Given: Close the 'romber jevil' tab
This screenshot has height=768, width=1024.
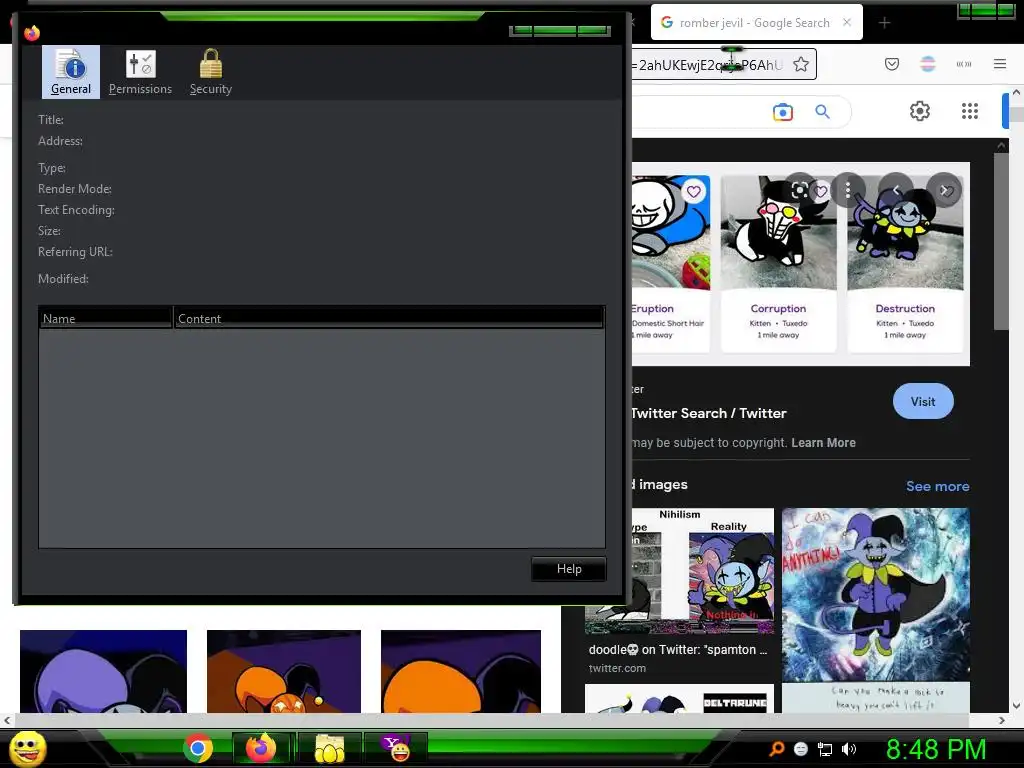Looking at the screenshot, I should (x=847, y=22).
